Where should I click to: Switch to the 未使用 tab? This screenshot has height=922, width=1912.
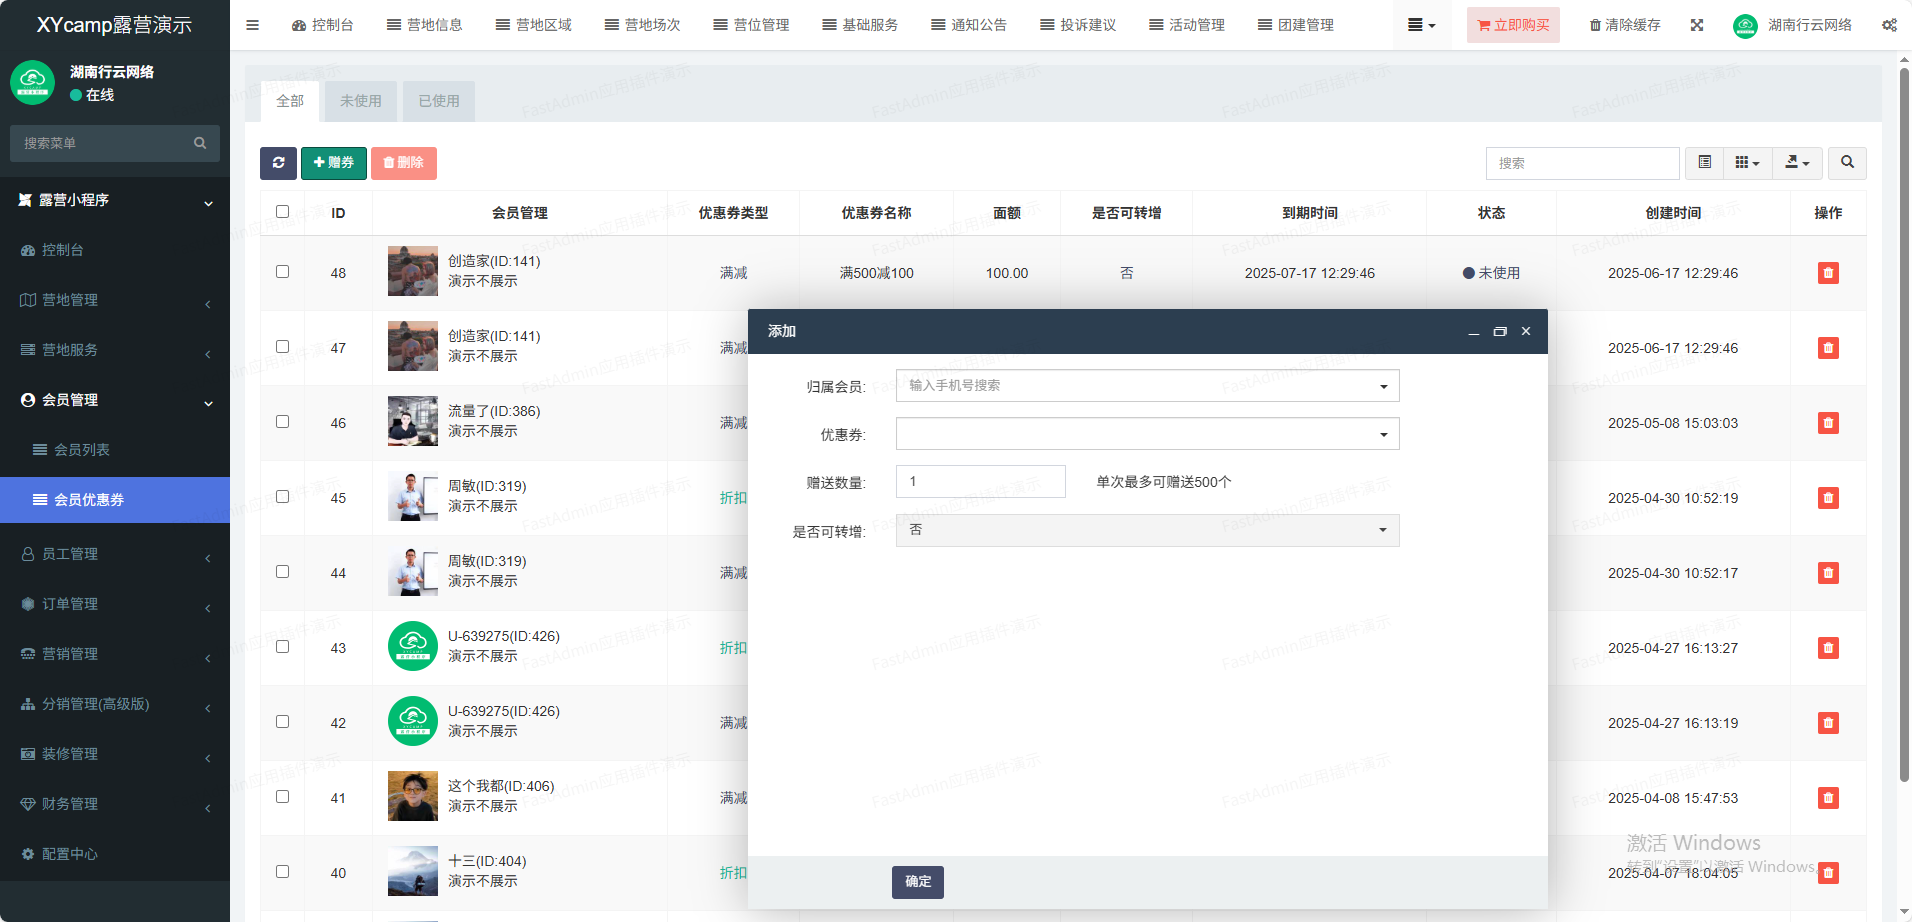pos(360,101)
